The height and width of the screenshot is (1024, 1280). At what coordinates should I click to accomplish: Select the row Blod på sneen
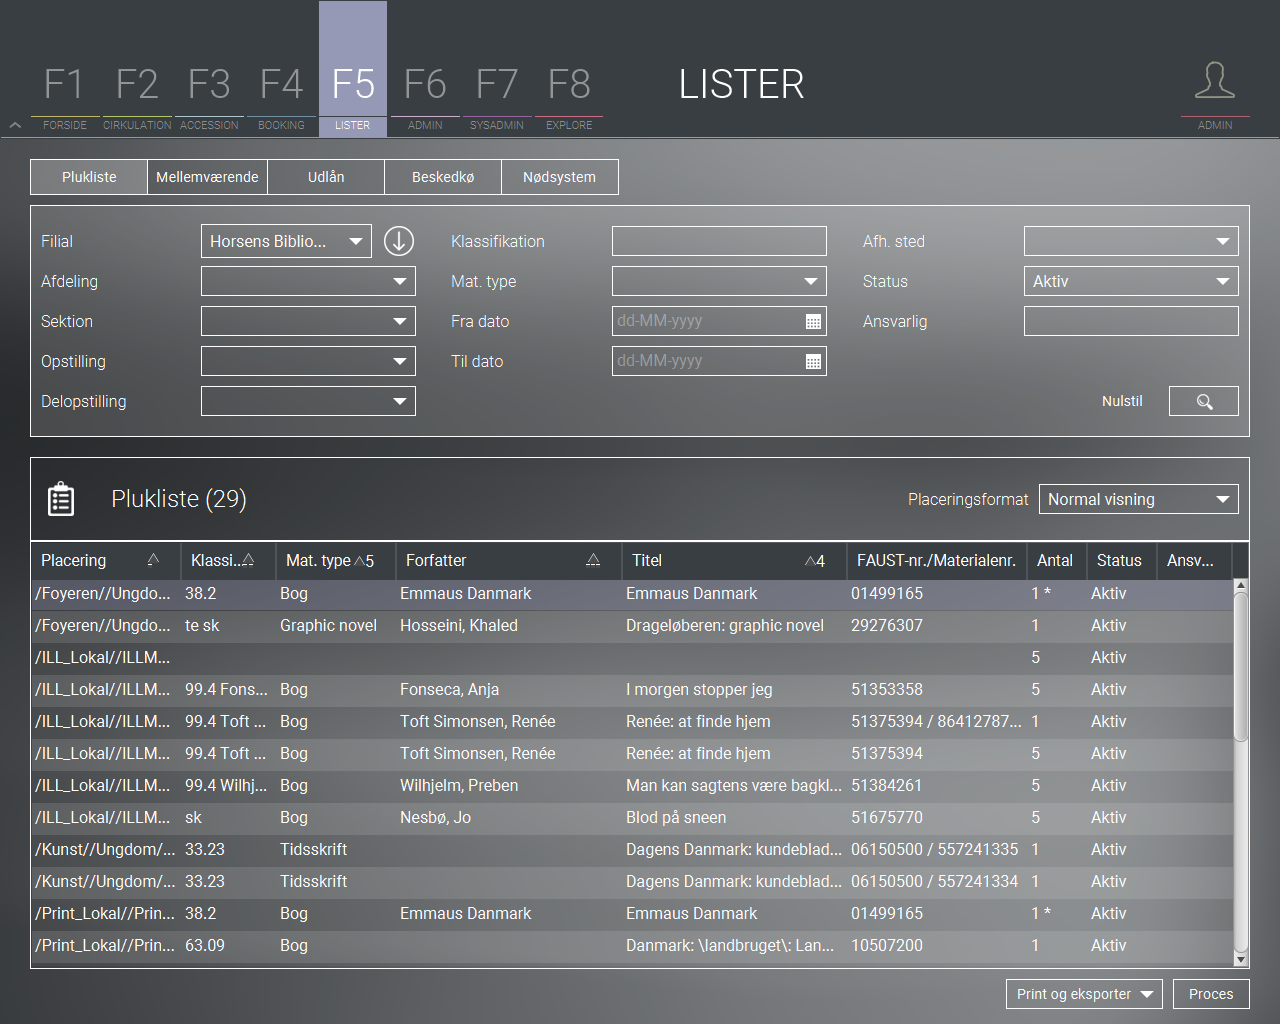[632, 817]
